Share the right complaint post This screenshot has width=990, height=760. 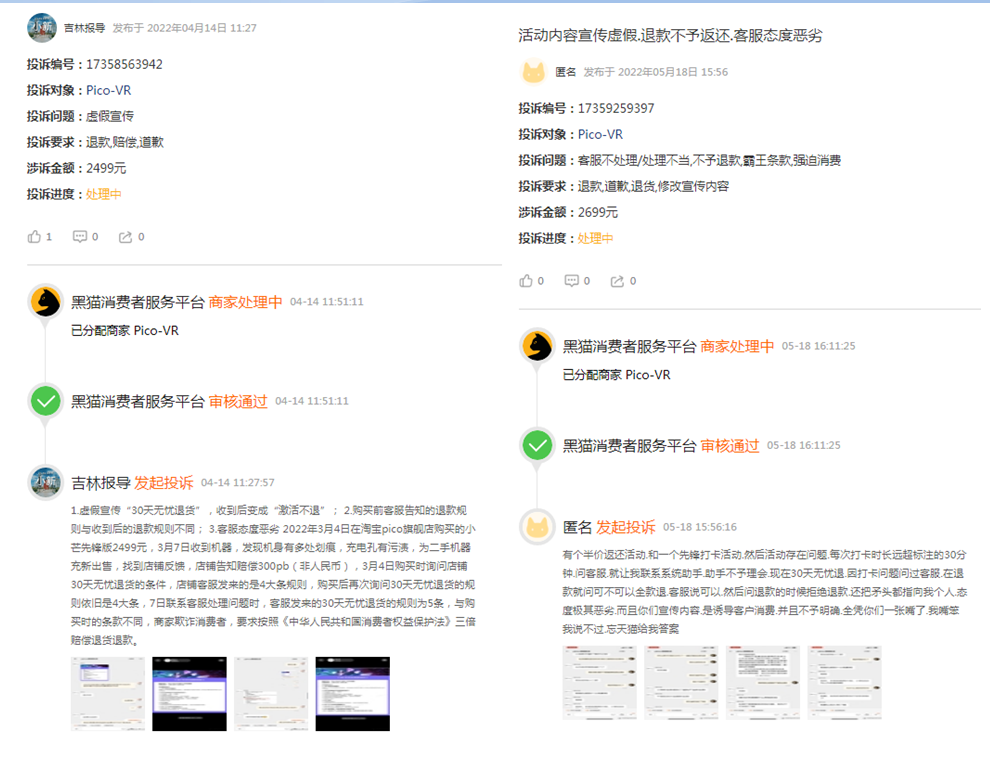(618, 281)
